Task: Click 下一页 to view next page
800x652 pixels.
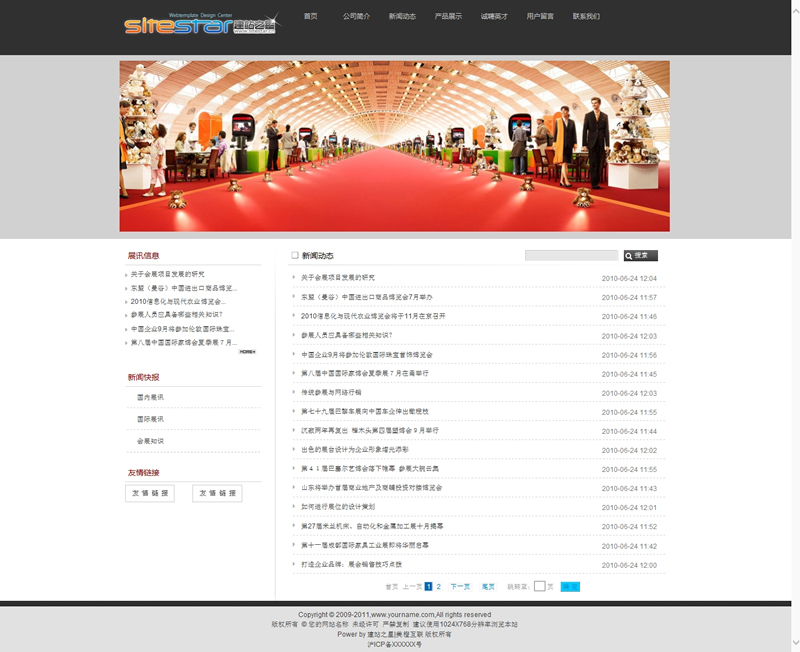Action: pyautogui.click(x=460, y=587)
